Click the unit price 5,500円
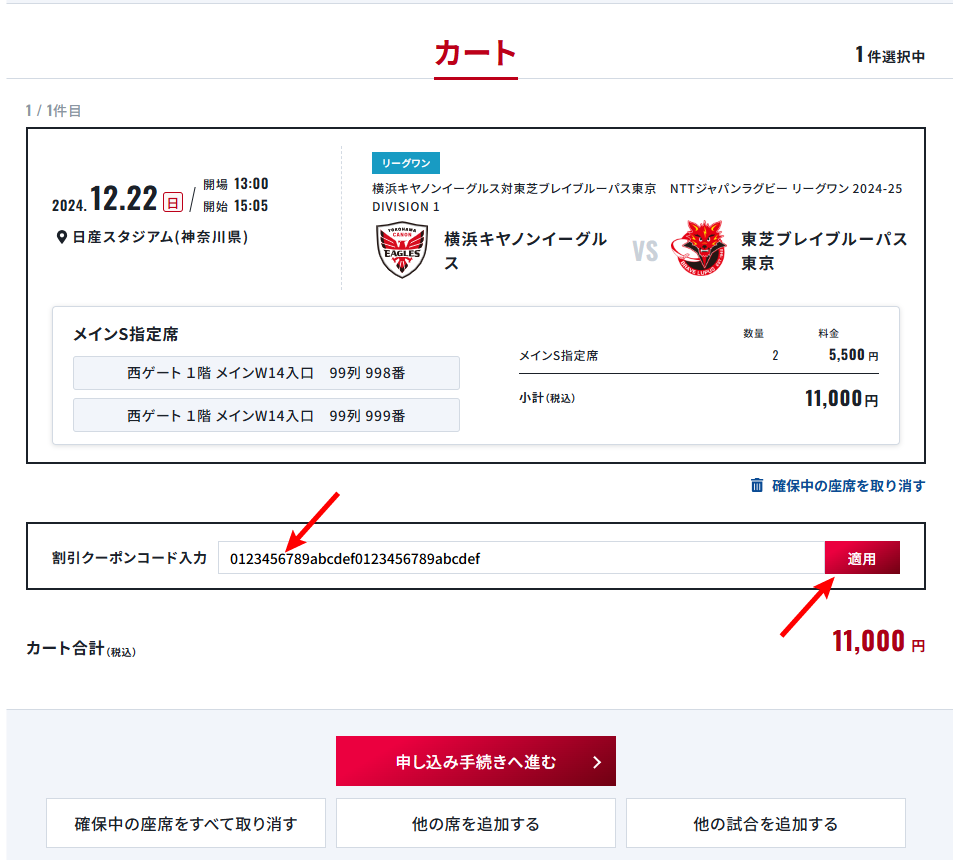Viewport: 960px width, 860px height. click(853, 355)
